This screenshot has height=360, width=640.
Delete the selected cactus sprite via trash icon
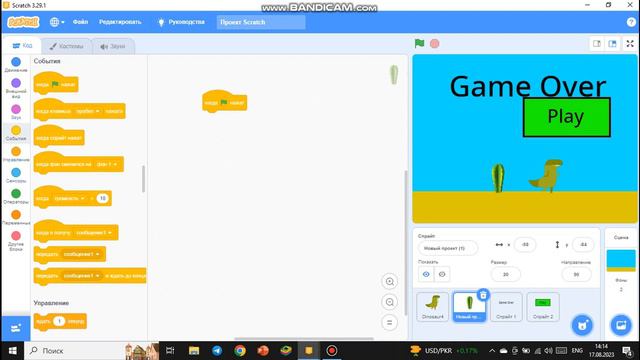pyautogui.click(x=483, y=295)
